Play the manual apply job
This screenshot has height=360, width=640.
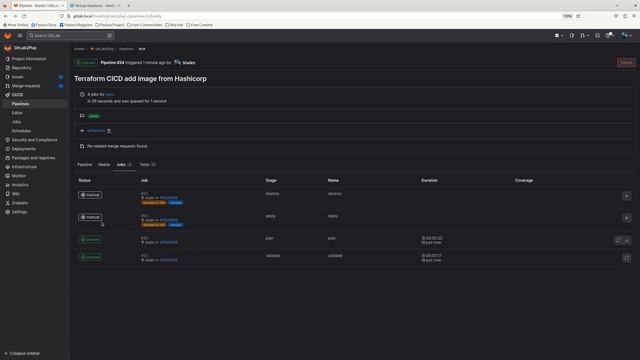coord(627,218)
